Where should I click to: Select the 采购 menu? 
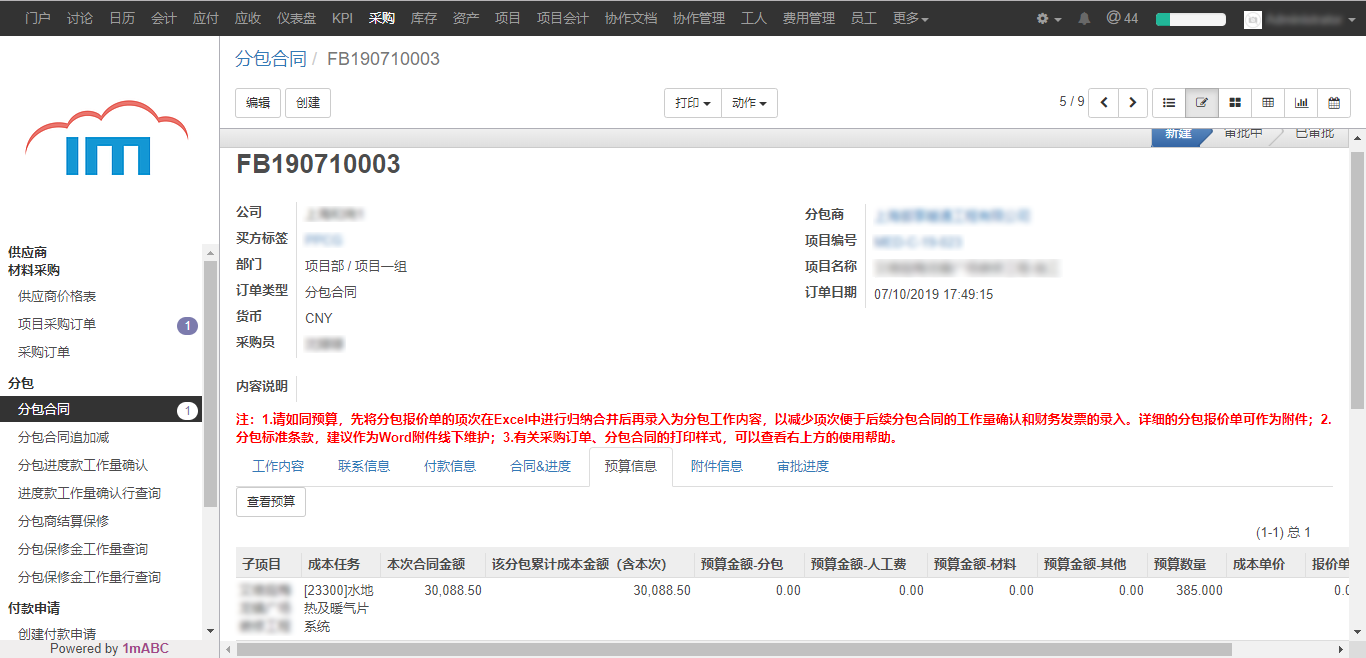coord(382,18)
